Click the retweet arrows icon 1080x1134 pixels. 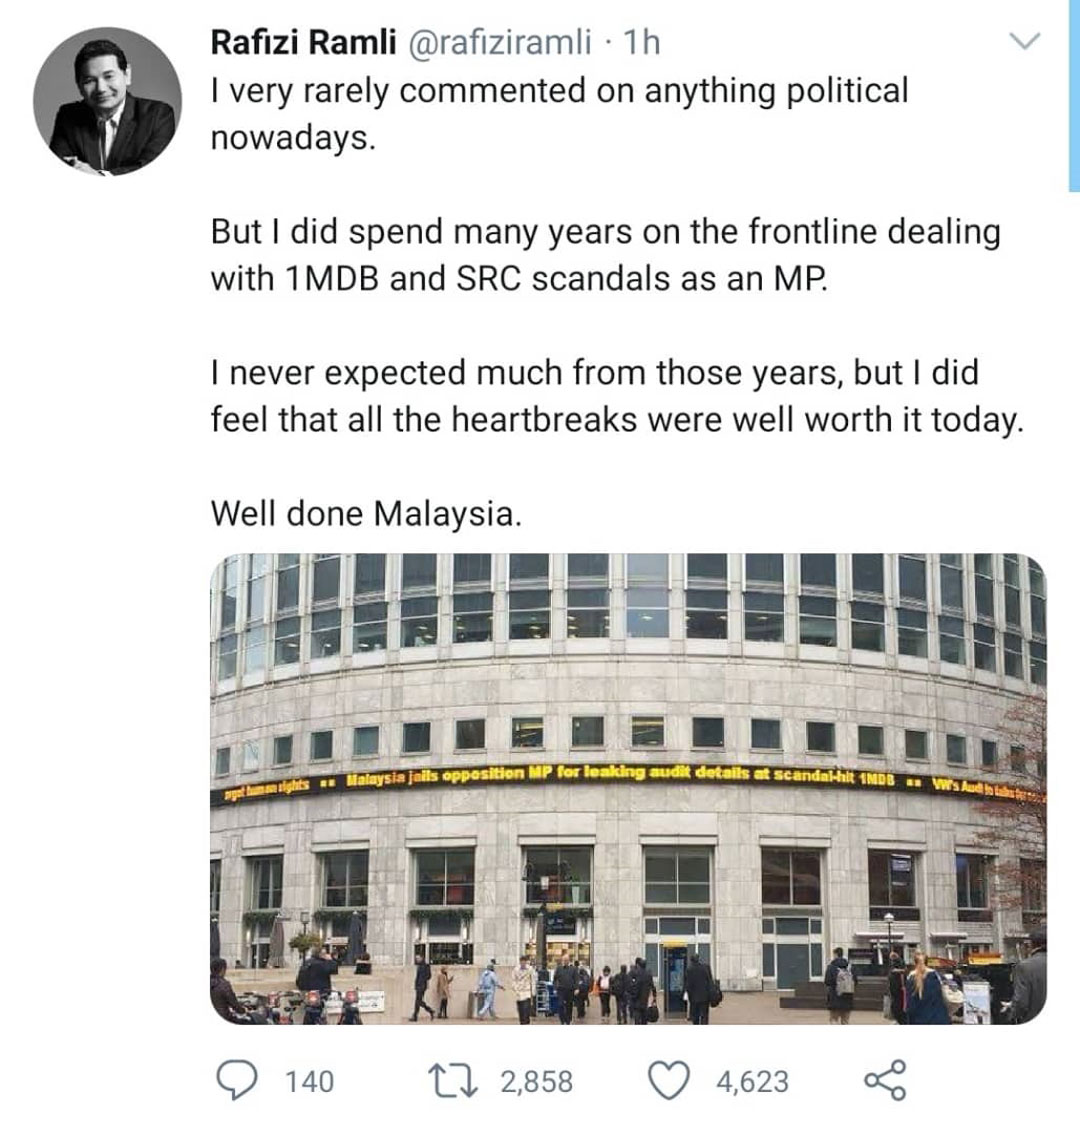(454, 1081)
